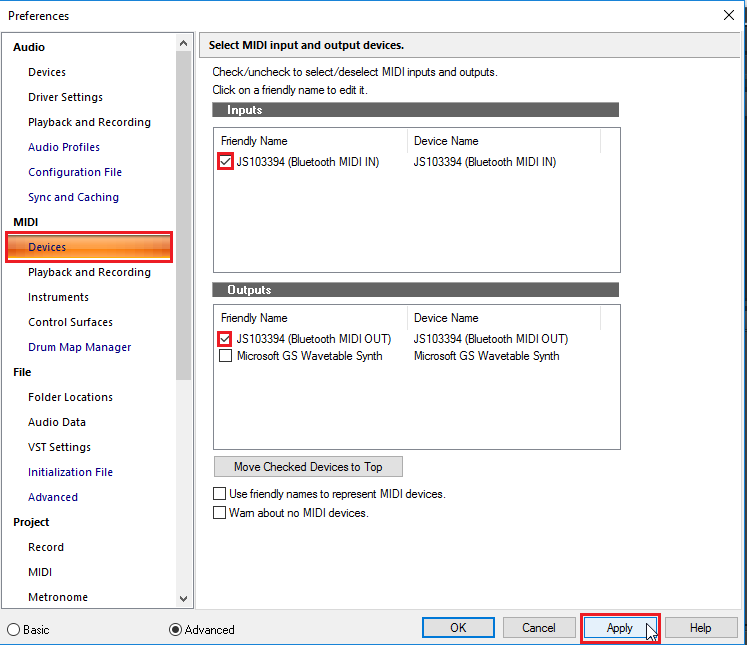Edit the Bluetooth MIDI IN friendly name
The height and width of the screenshot is (645, 747).
[x=308, y=162]
